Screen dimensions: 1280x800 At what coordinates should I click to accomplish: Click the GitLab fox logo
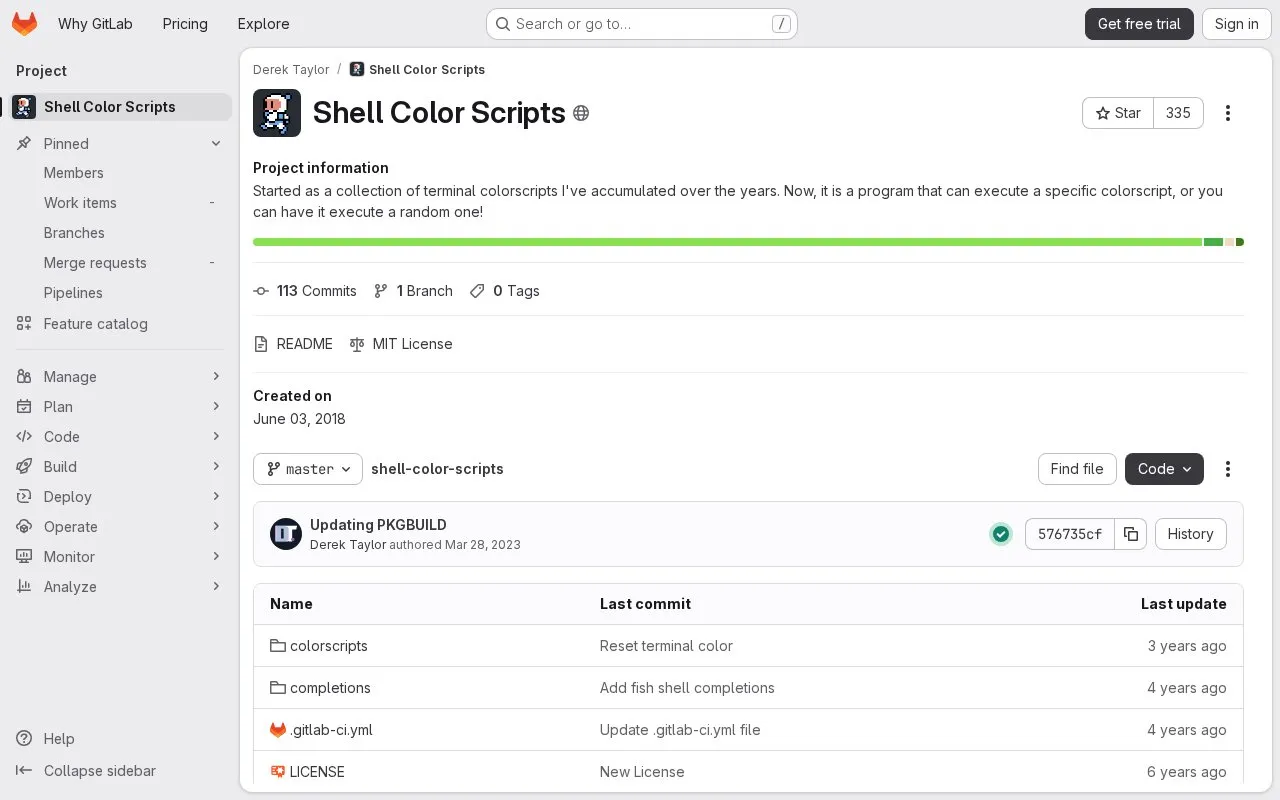[x=24, y=24]
